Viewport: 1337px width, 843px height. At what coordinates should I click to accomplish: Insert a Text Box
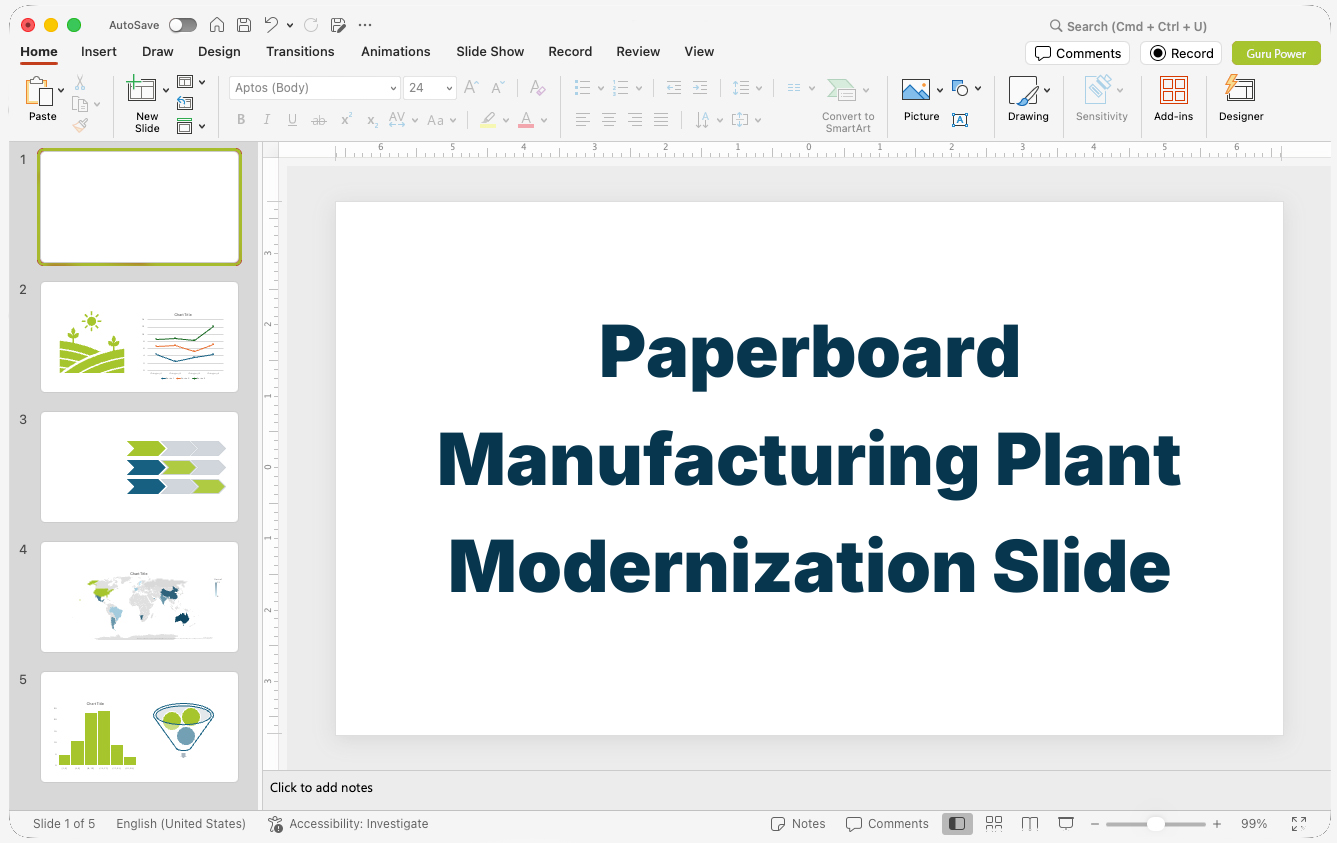[x=960, y=120]
